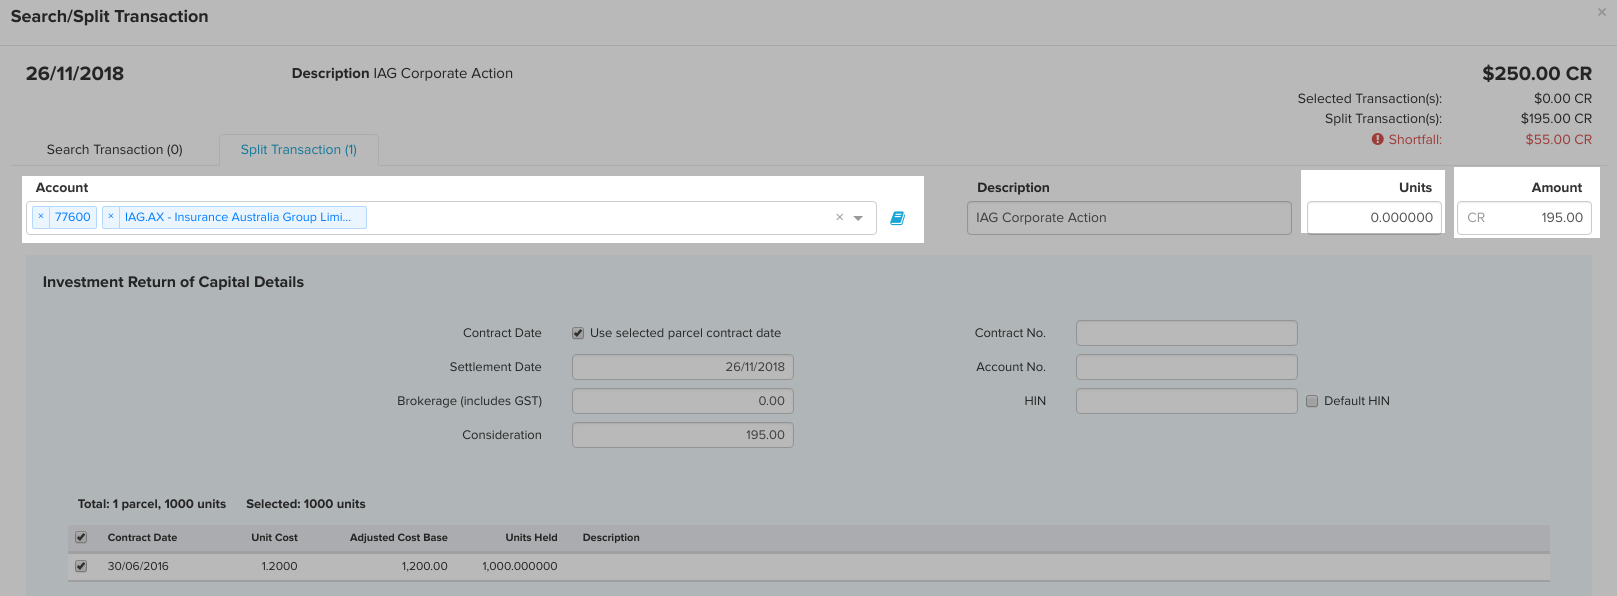This screenshot has width=1617, height=596.
Task: Remove the IAG.AX account tag
Action: point(111,217)
